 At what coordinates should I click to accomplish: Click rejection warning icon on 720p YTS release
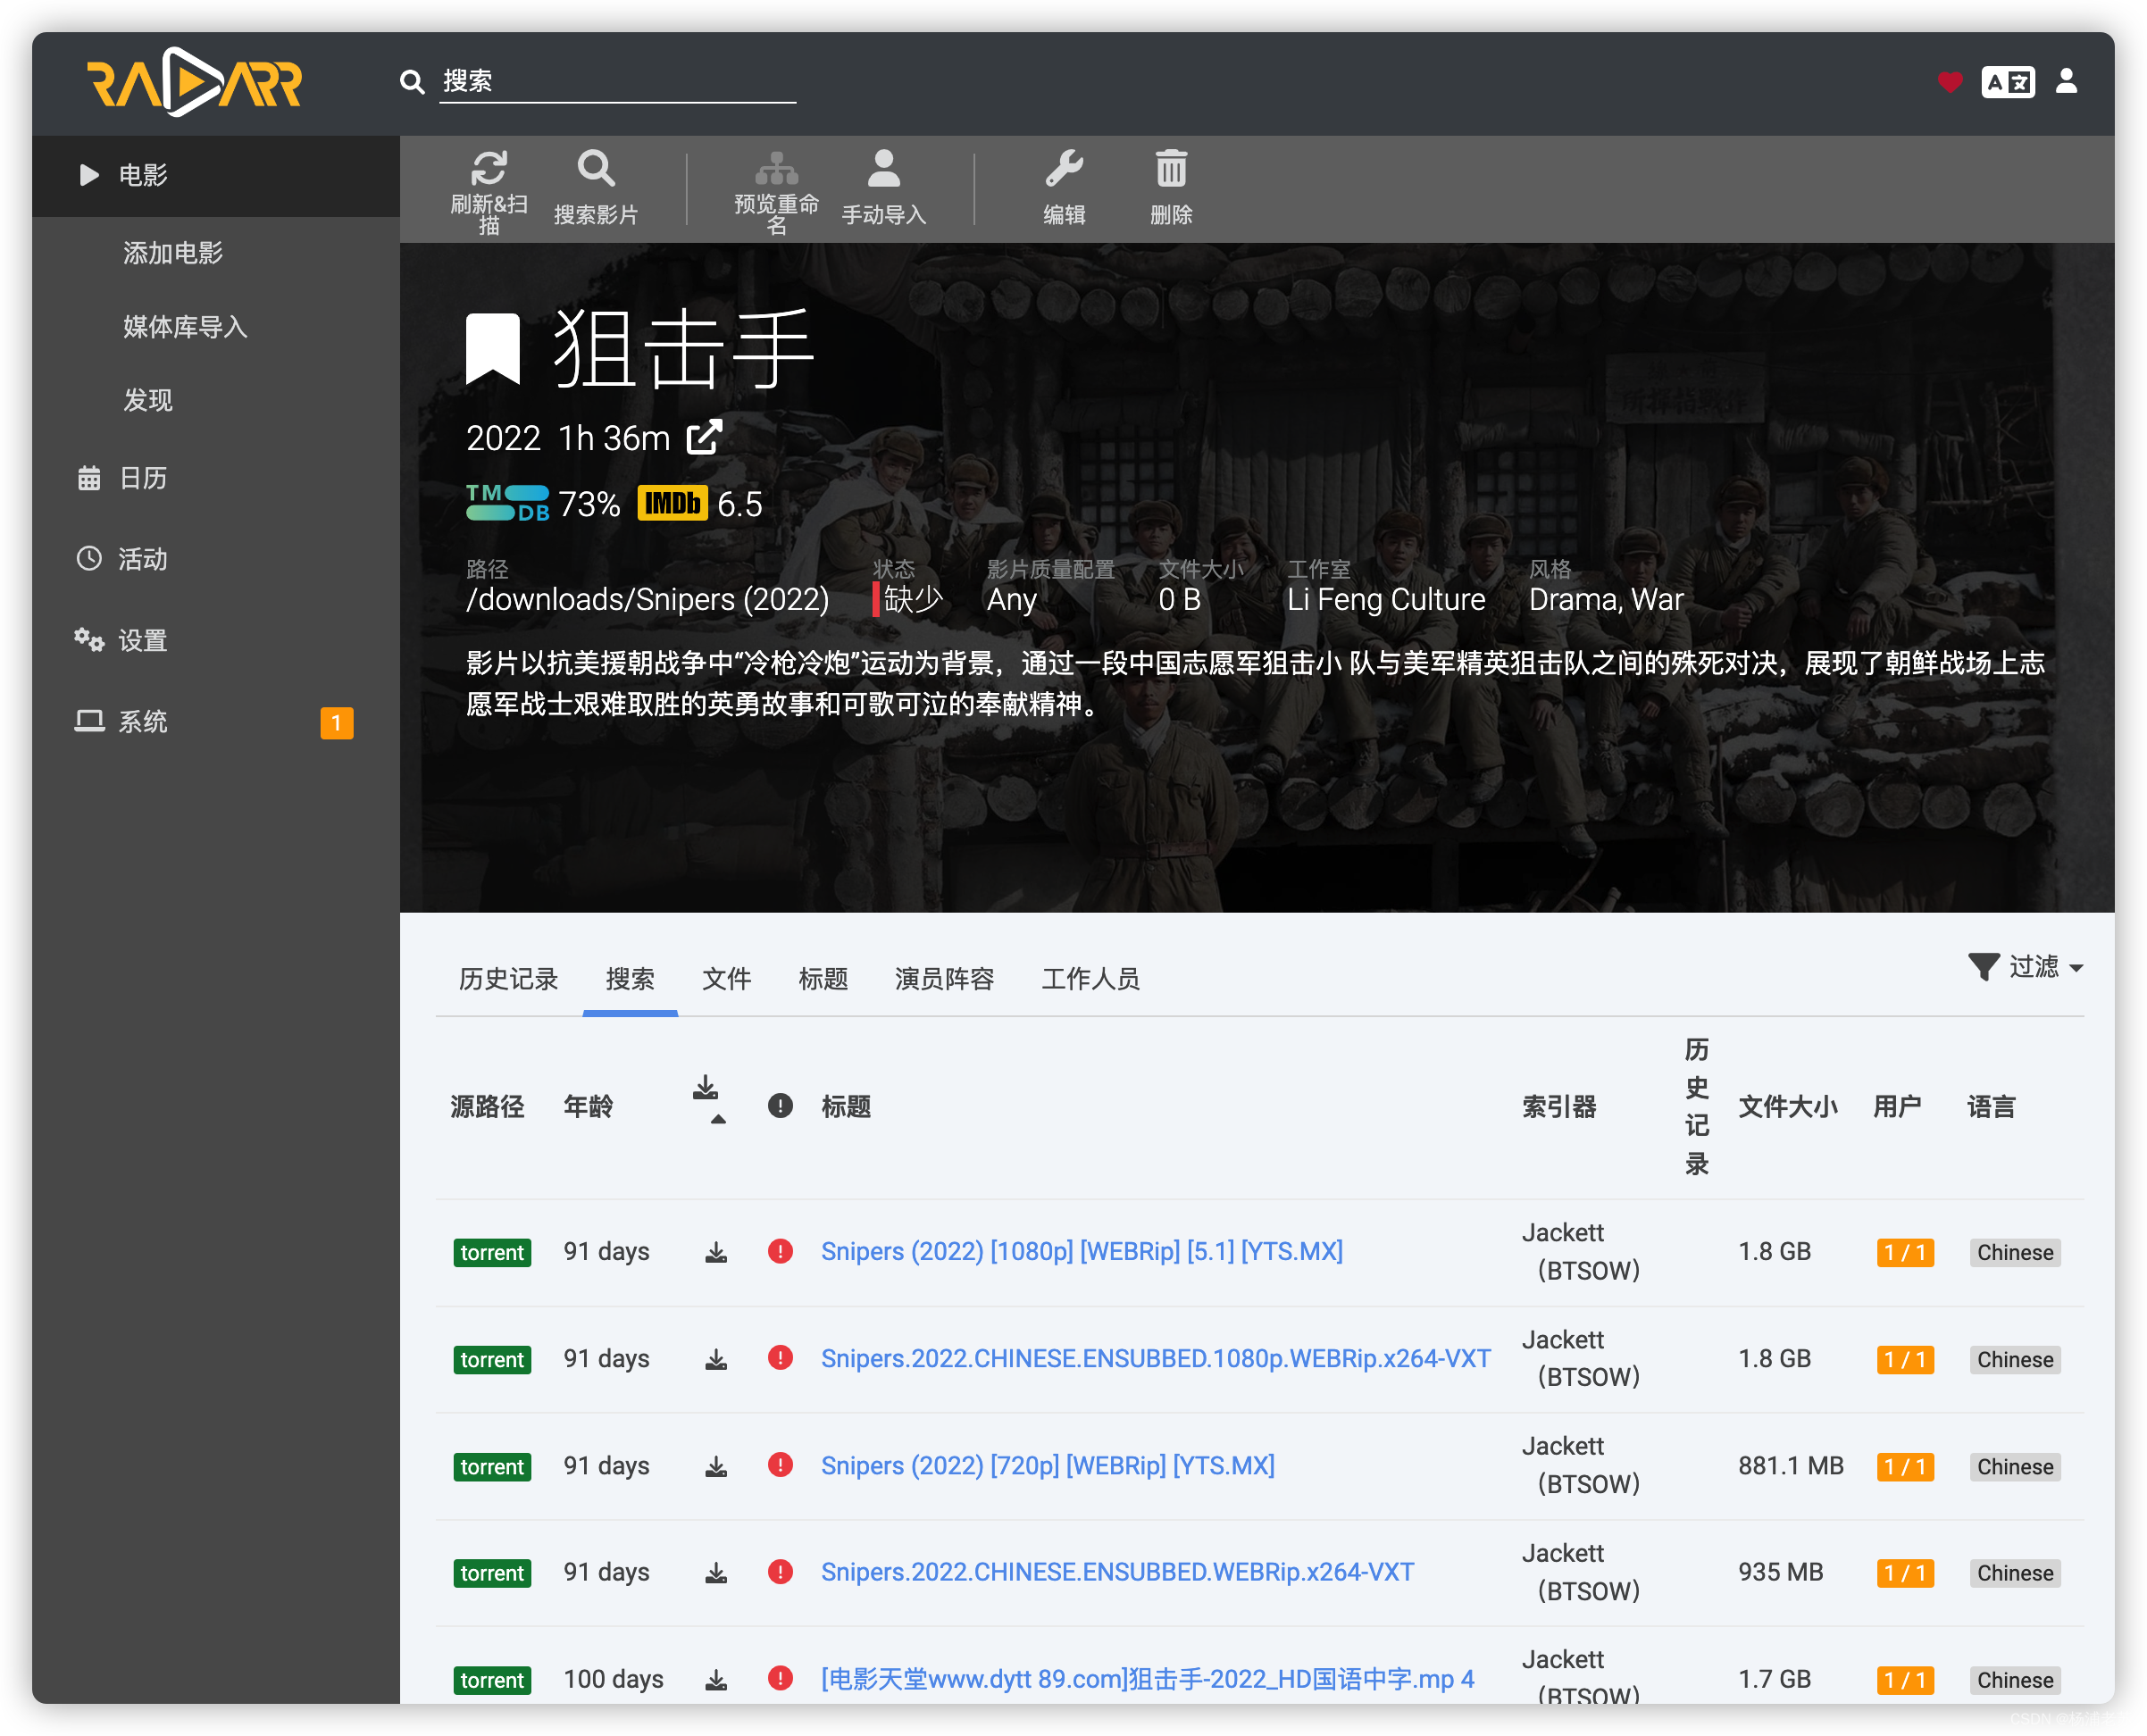pos(780,1465)
